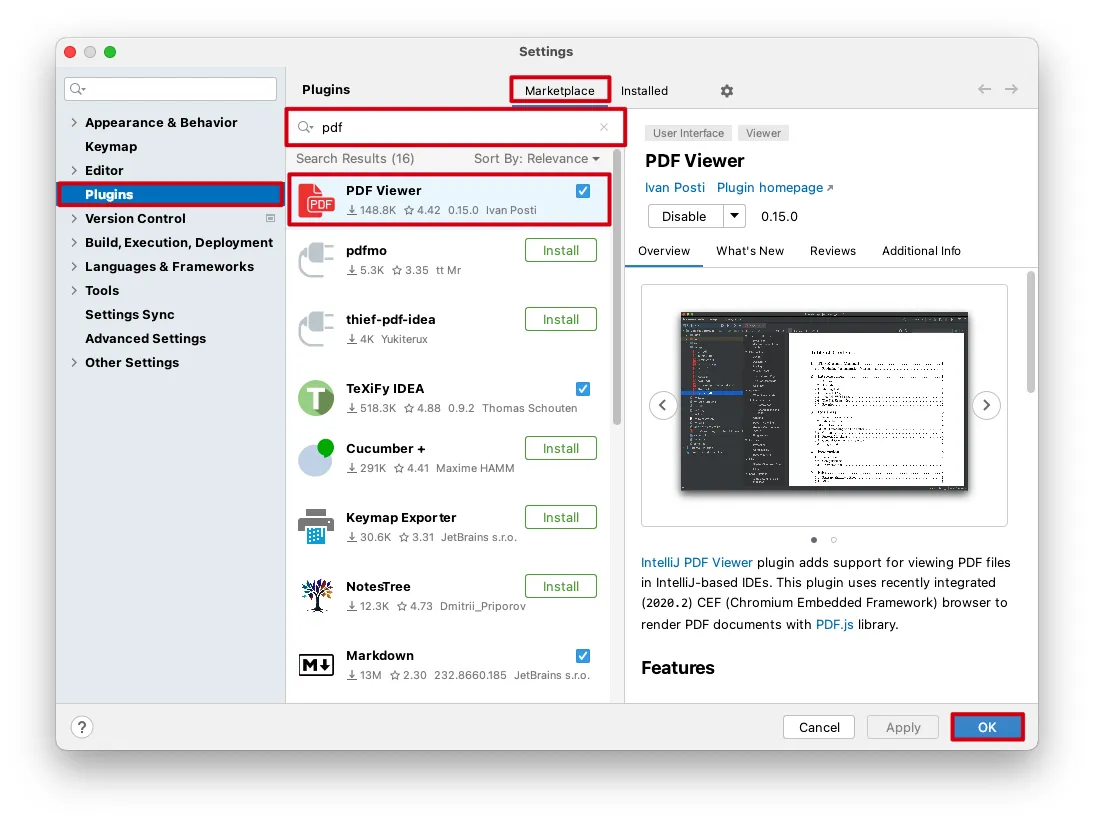Select the Advanced Settings item
The image size is (1094, 824).
(x=145, y=338)
